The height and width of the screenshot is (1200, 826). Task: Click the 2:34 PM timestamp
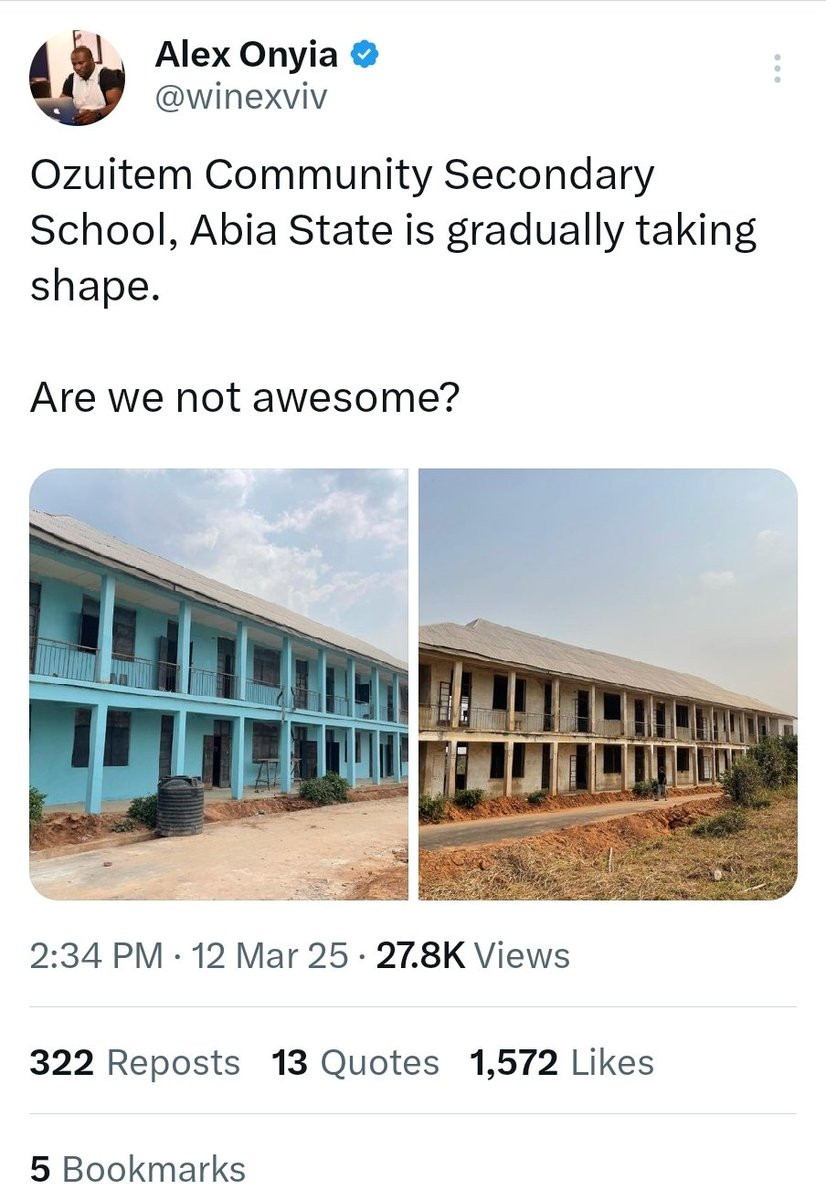point(96,955)
